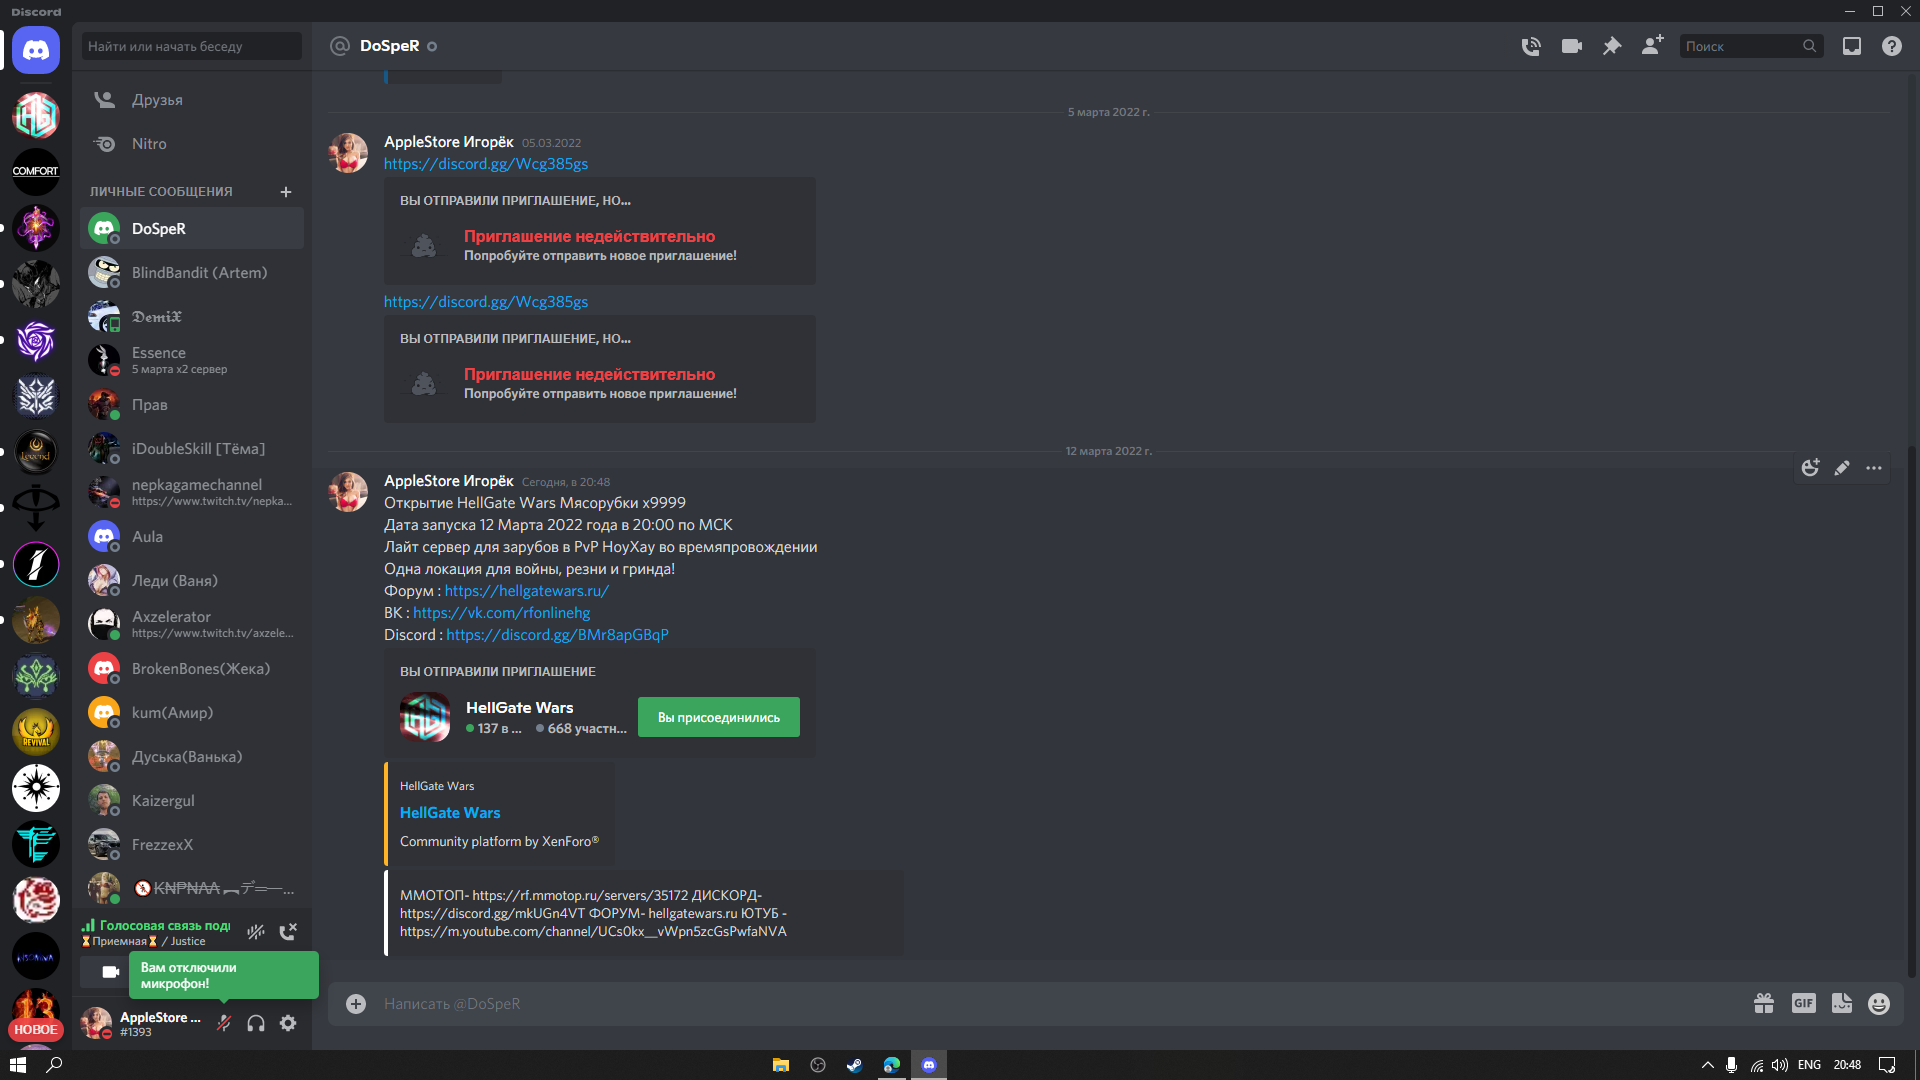The image size is (1920, 1080).
Task: Open Discord help
Action: click(x=1892, y=46)
